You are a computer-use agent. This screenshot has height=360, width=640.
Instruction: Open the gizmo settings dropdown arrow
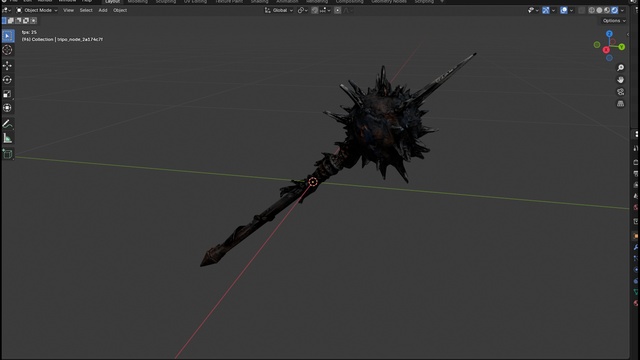553,10
